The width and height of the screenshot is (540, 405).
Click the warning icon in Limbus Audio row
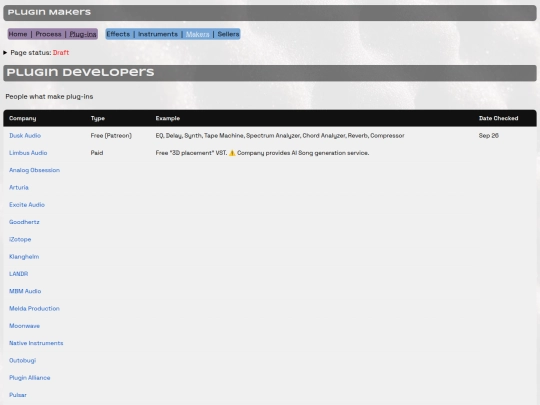coord(232,153)
